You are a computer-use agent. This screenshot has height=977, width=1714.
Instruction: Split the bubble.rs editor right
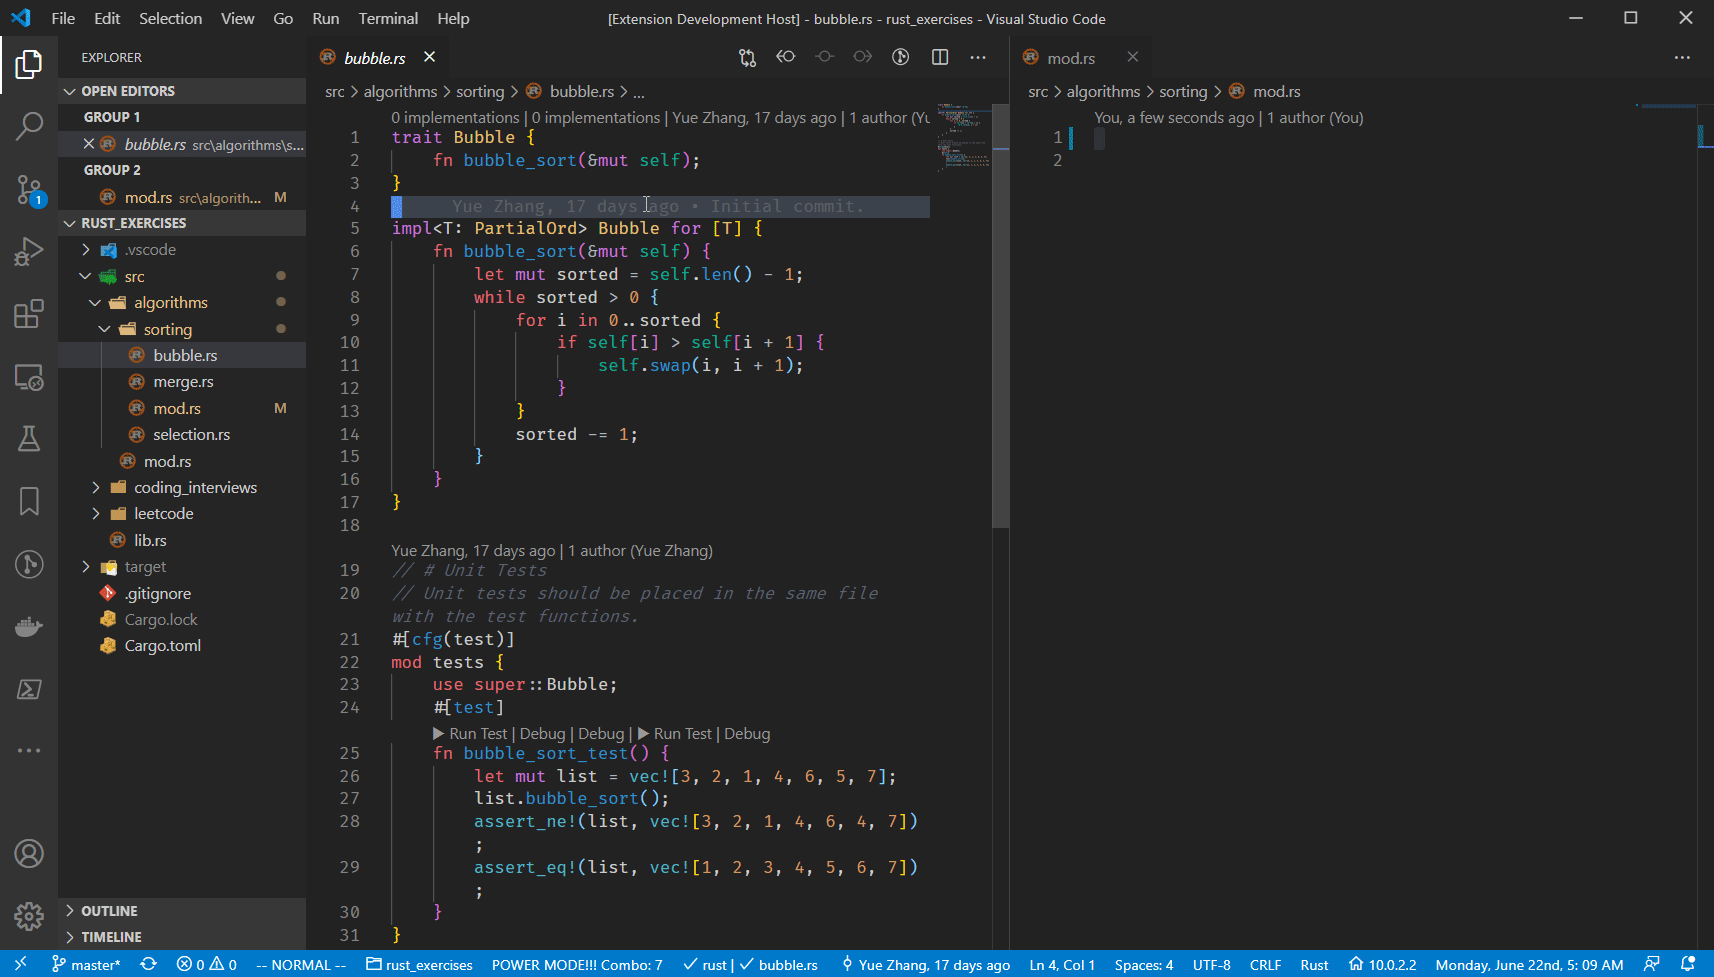click(x=940, y=57)
